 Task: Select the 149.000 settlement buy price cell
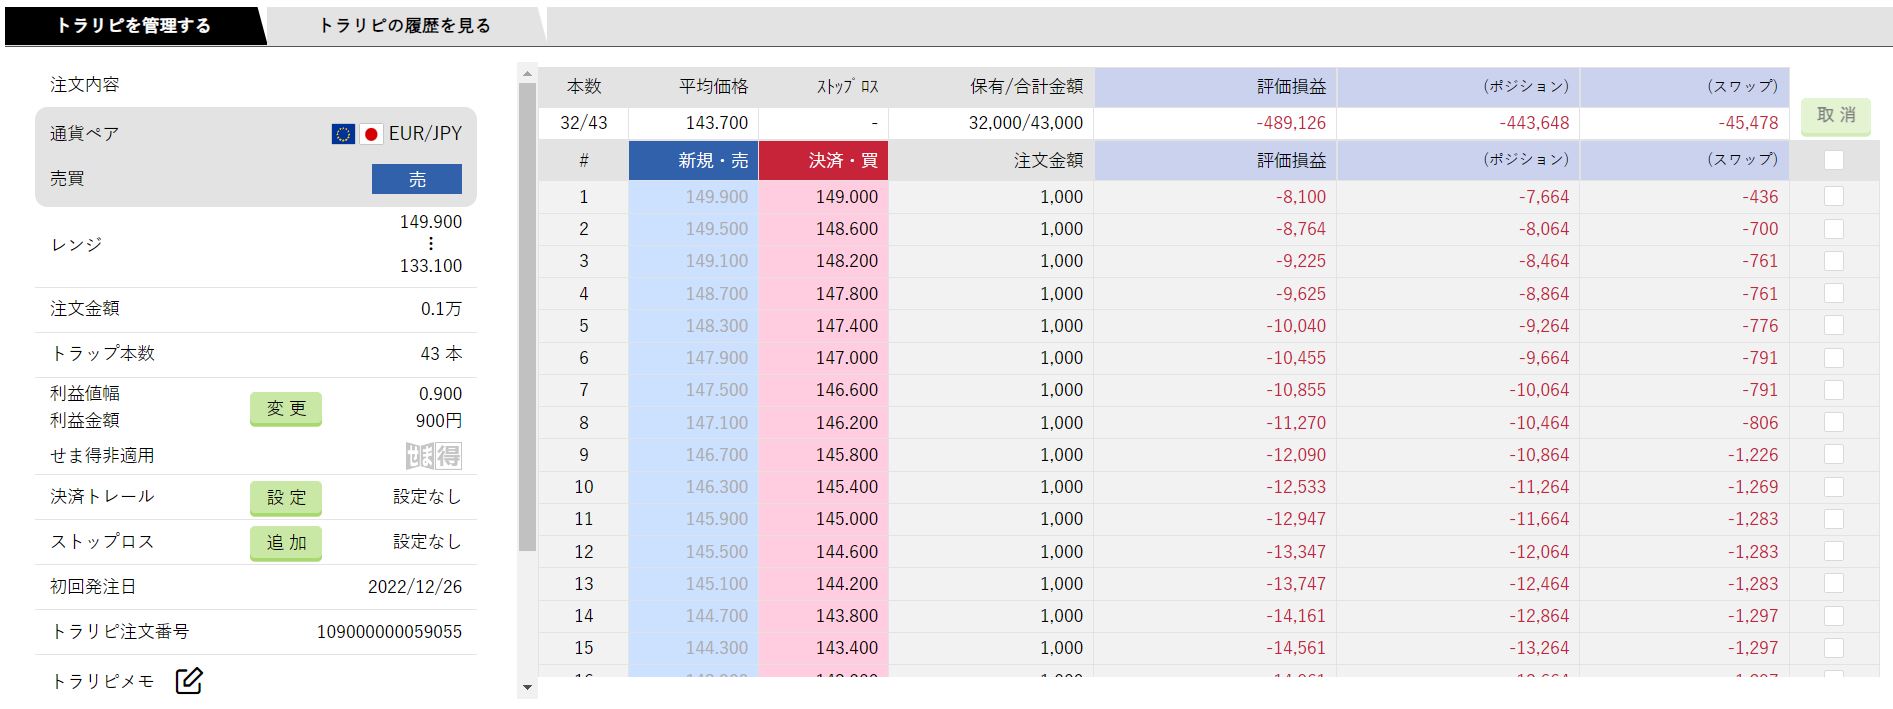[823, 197]
